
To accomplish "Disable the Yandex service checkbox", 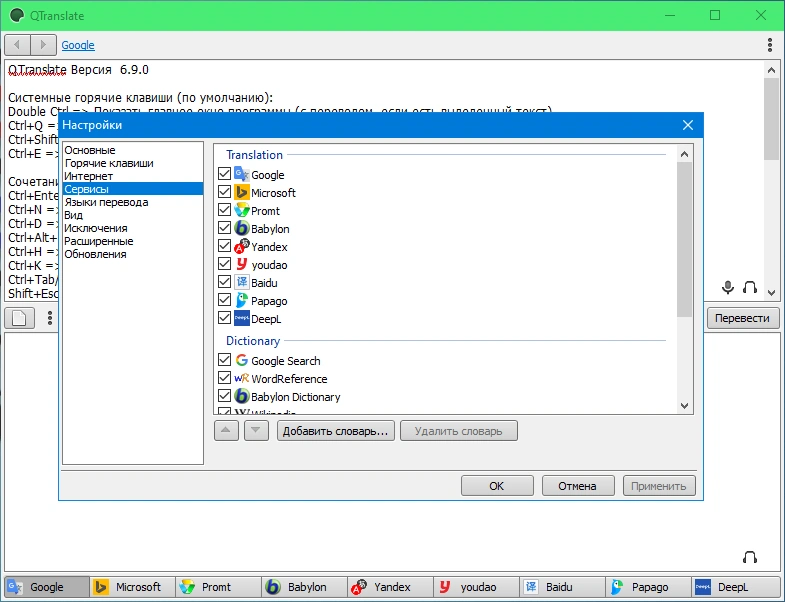I will click(x=224, y=246).
